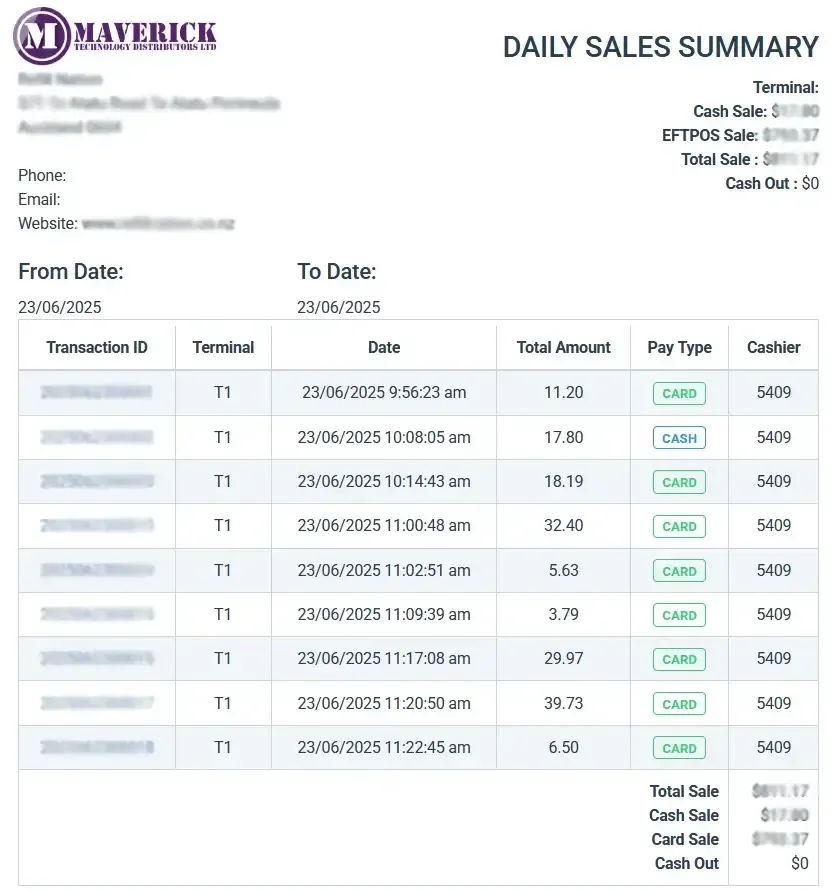Image resolution: width=832 pixels, height=891 pixels.
Task: Click the amount 6.50
Action: click(564, 747)
